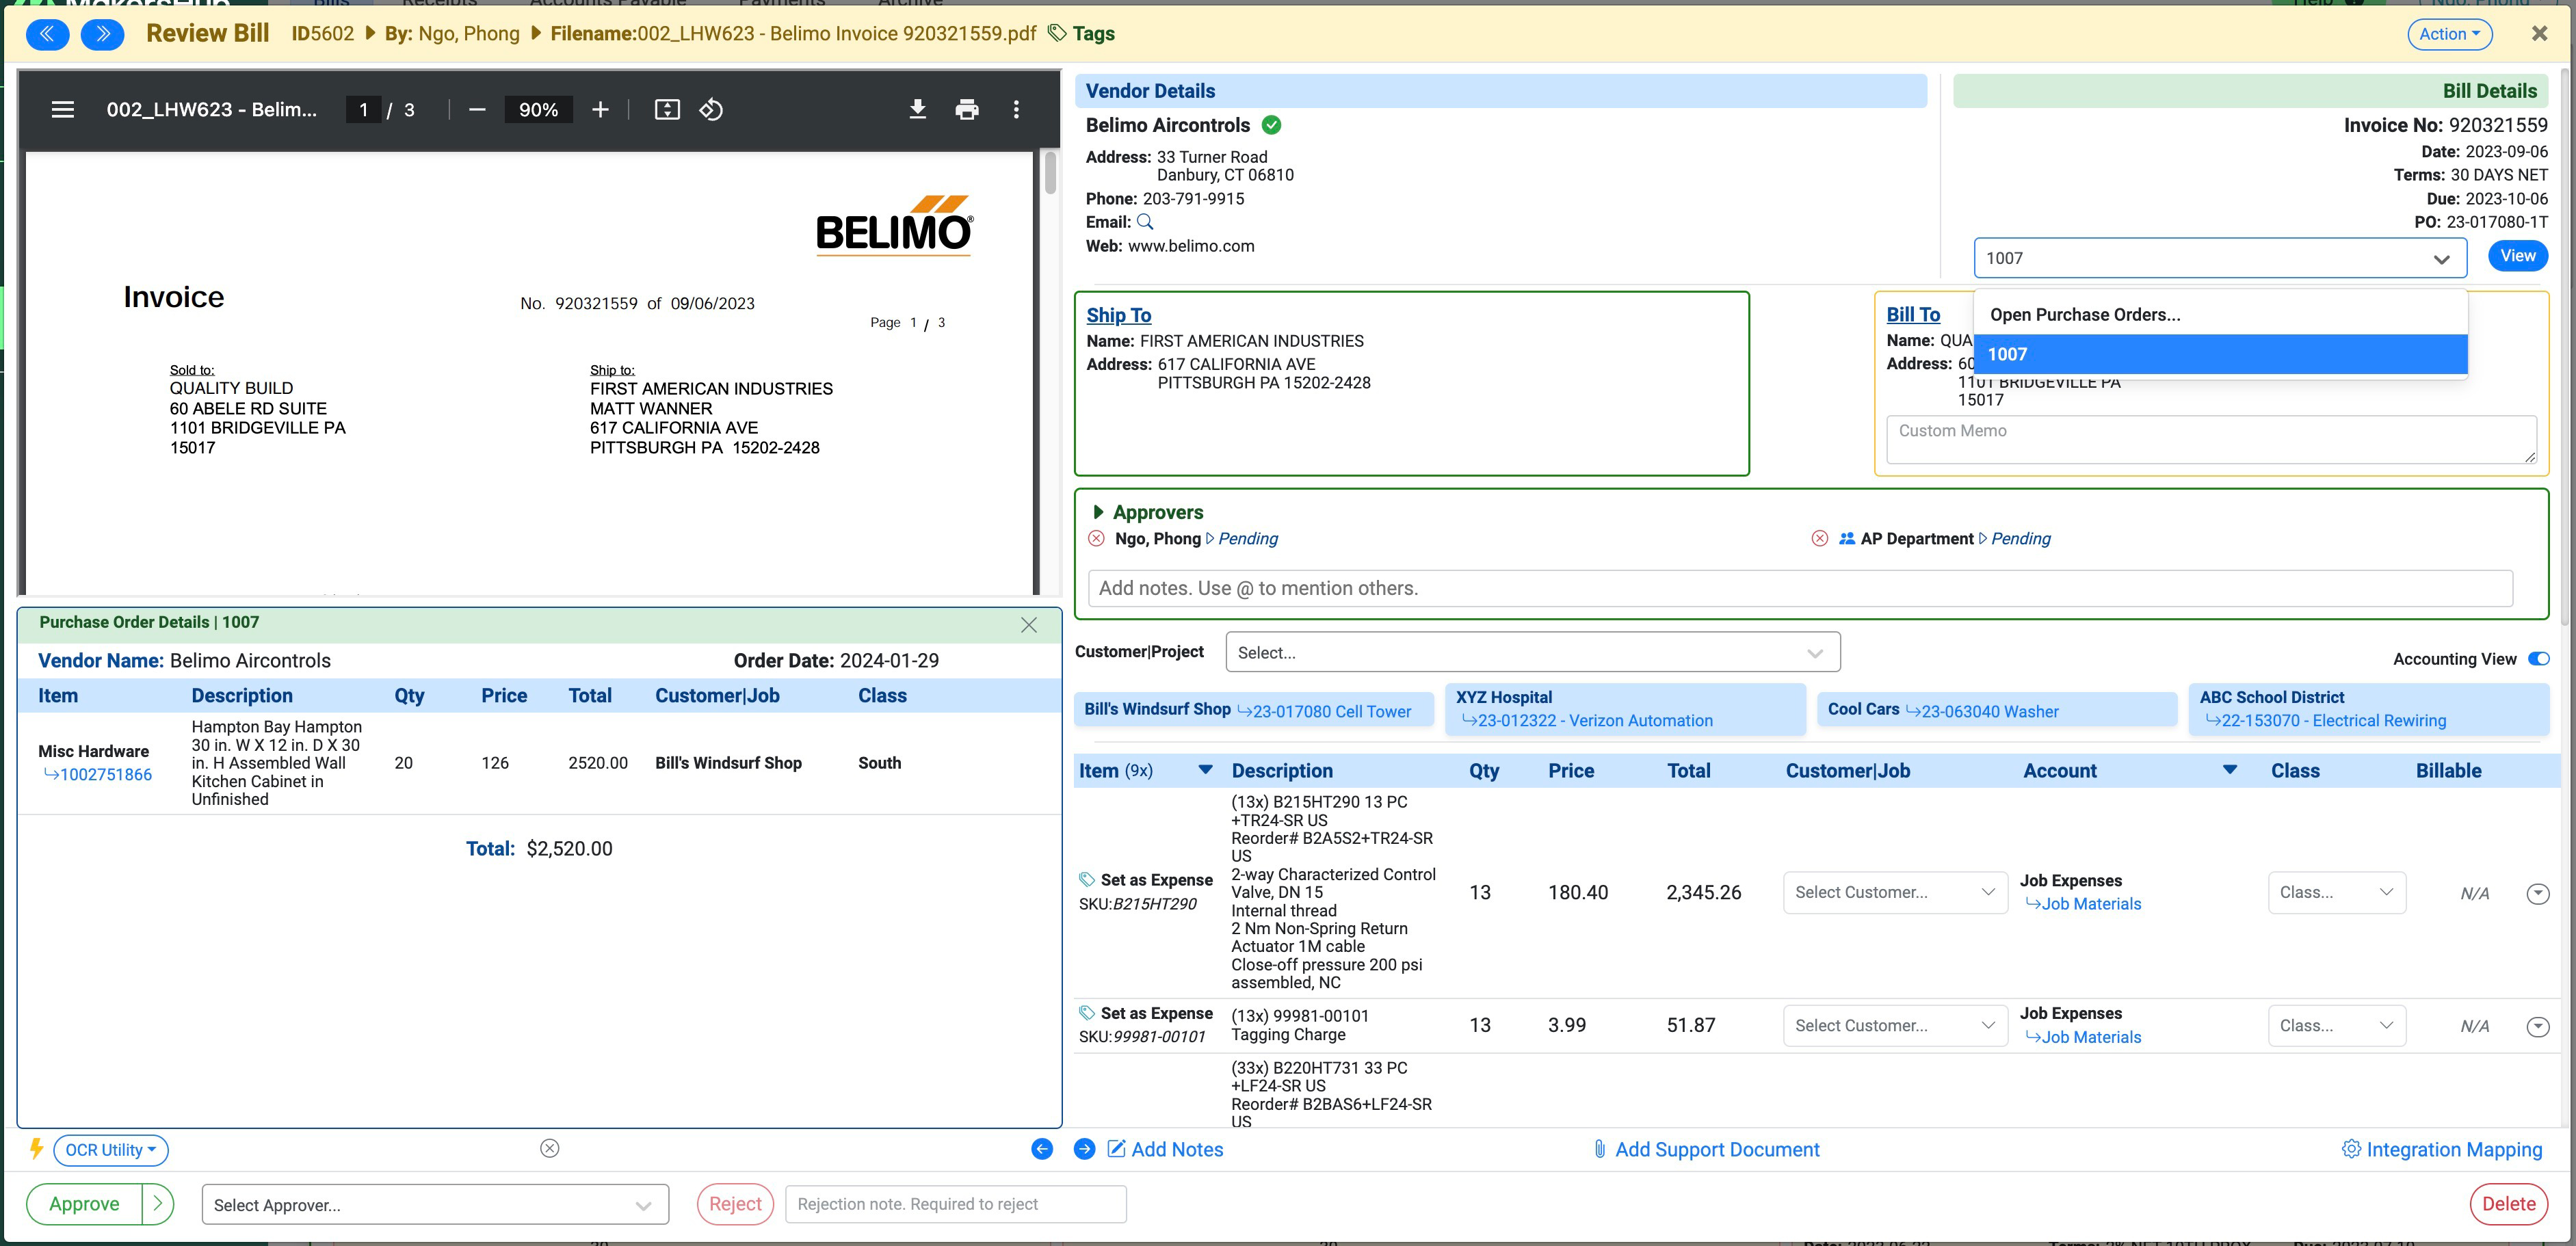This screenshot has width=2576, height=1246.
Task: Print the invoice PDF
Action: pos(966,109)
